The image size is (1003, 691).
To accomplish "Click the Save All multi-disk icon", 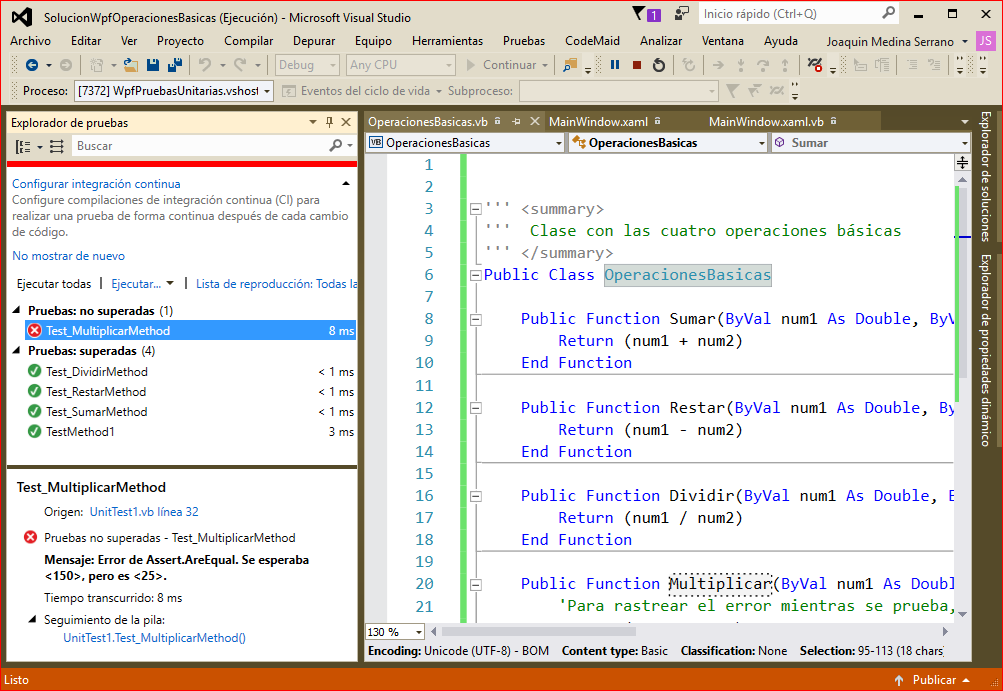I will click(175, 65).
